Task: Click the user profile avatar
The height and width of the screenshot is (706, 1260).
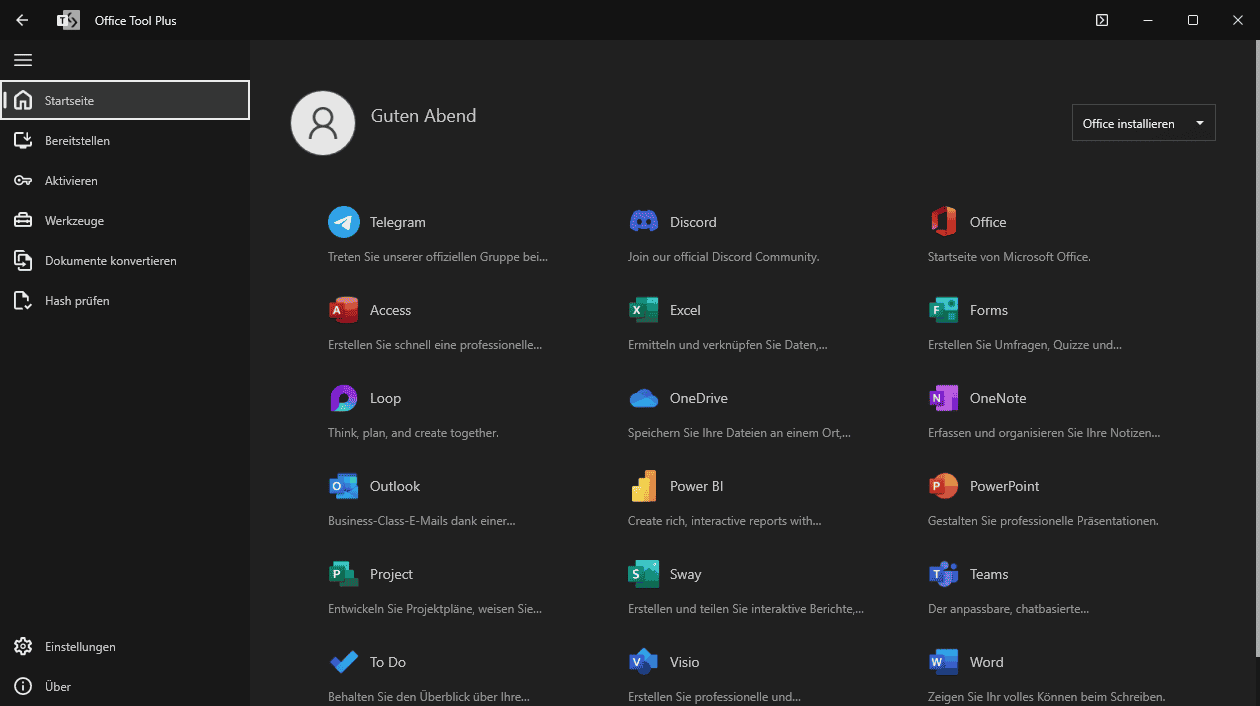Action: coord(323,123)
